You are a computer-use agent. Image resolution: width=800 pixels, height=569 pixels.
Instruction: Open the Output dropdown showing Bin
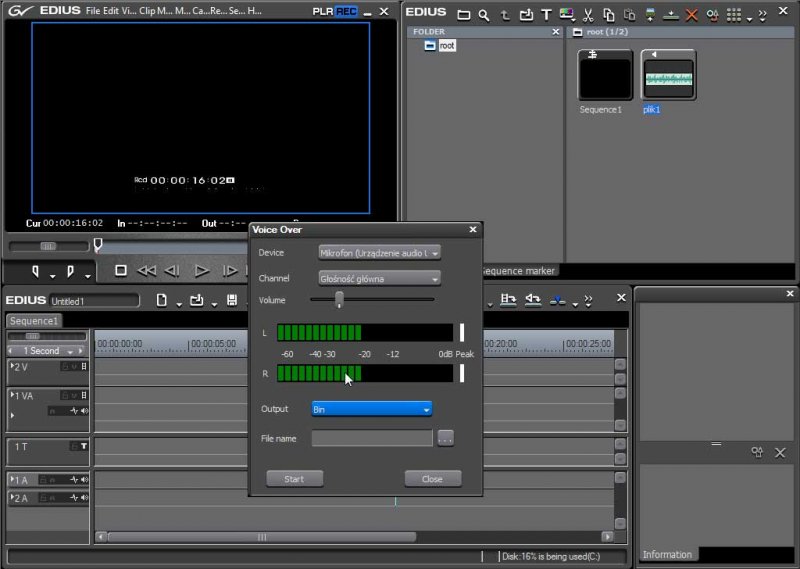pyautogui.click(x=372, y=409)
